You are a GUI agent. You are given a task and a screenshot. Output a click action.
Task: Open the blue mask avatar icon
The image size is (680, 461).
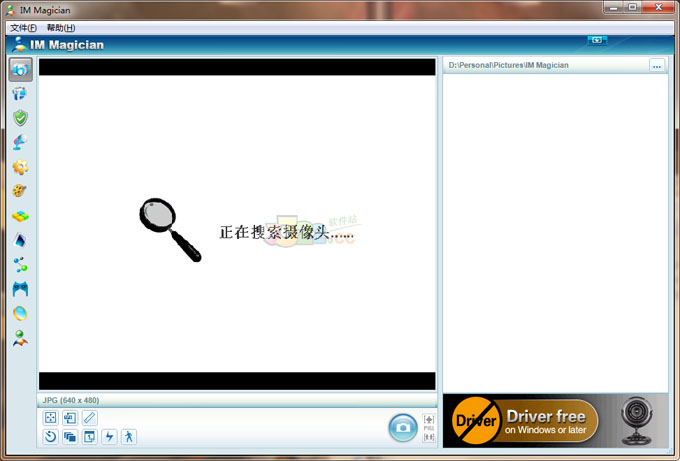tap(20, 289)
